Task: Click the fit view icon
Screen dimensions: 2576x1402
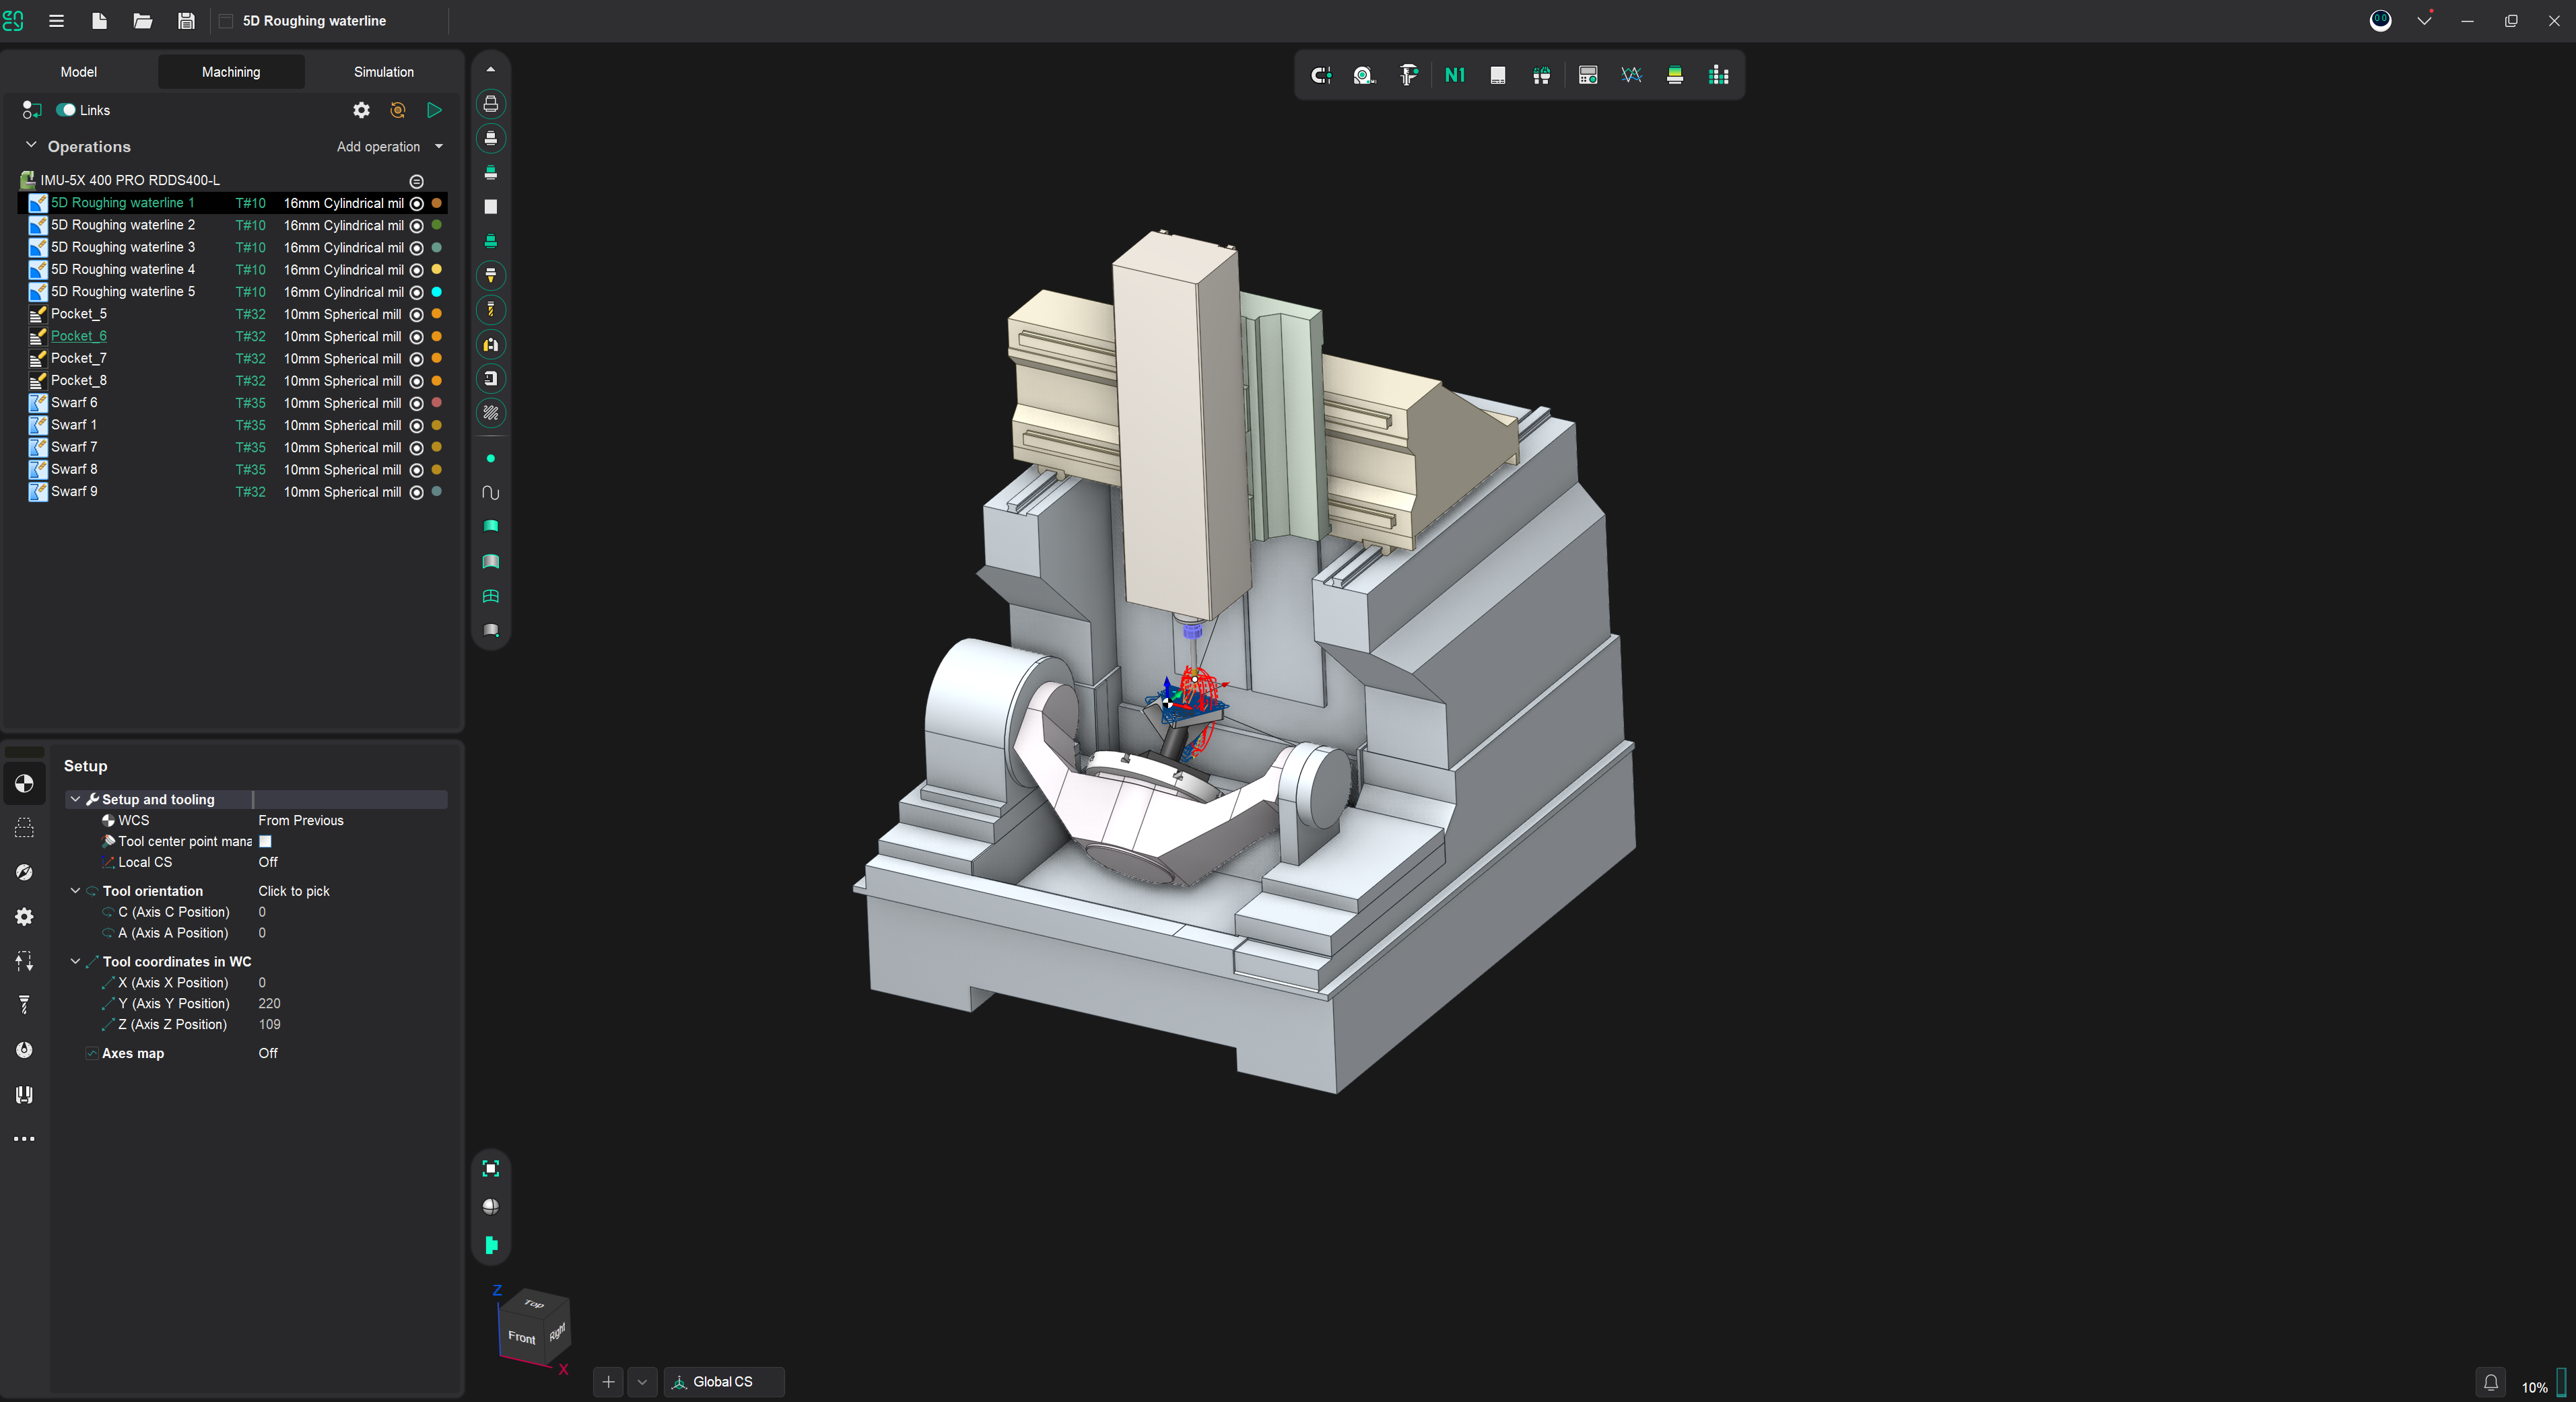Action: (x=490, y=1168)
